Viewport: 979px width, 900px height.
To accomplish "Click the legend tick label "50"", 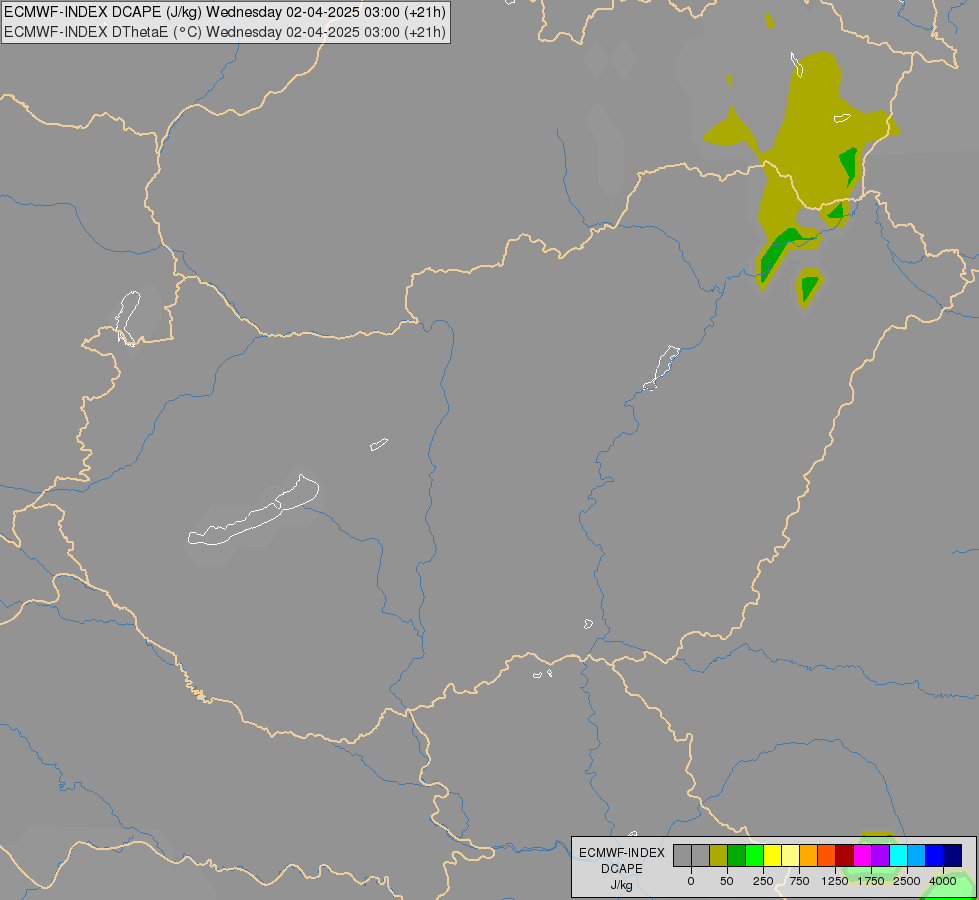I will pos(727,881).
